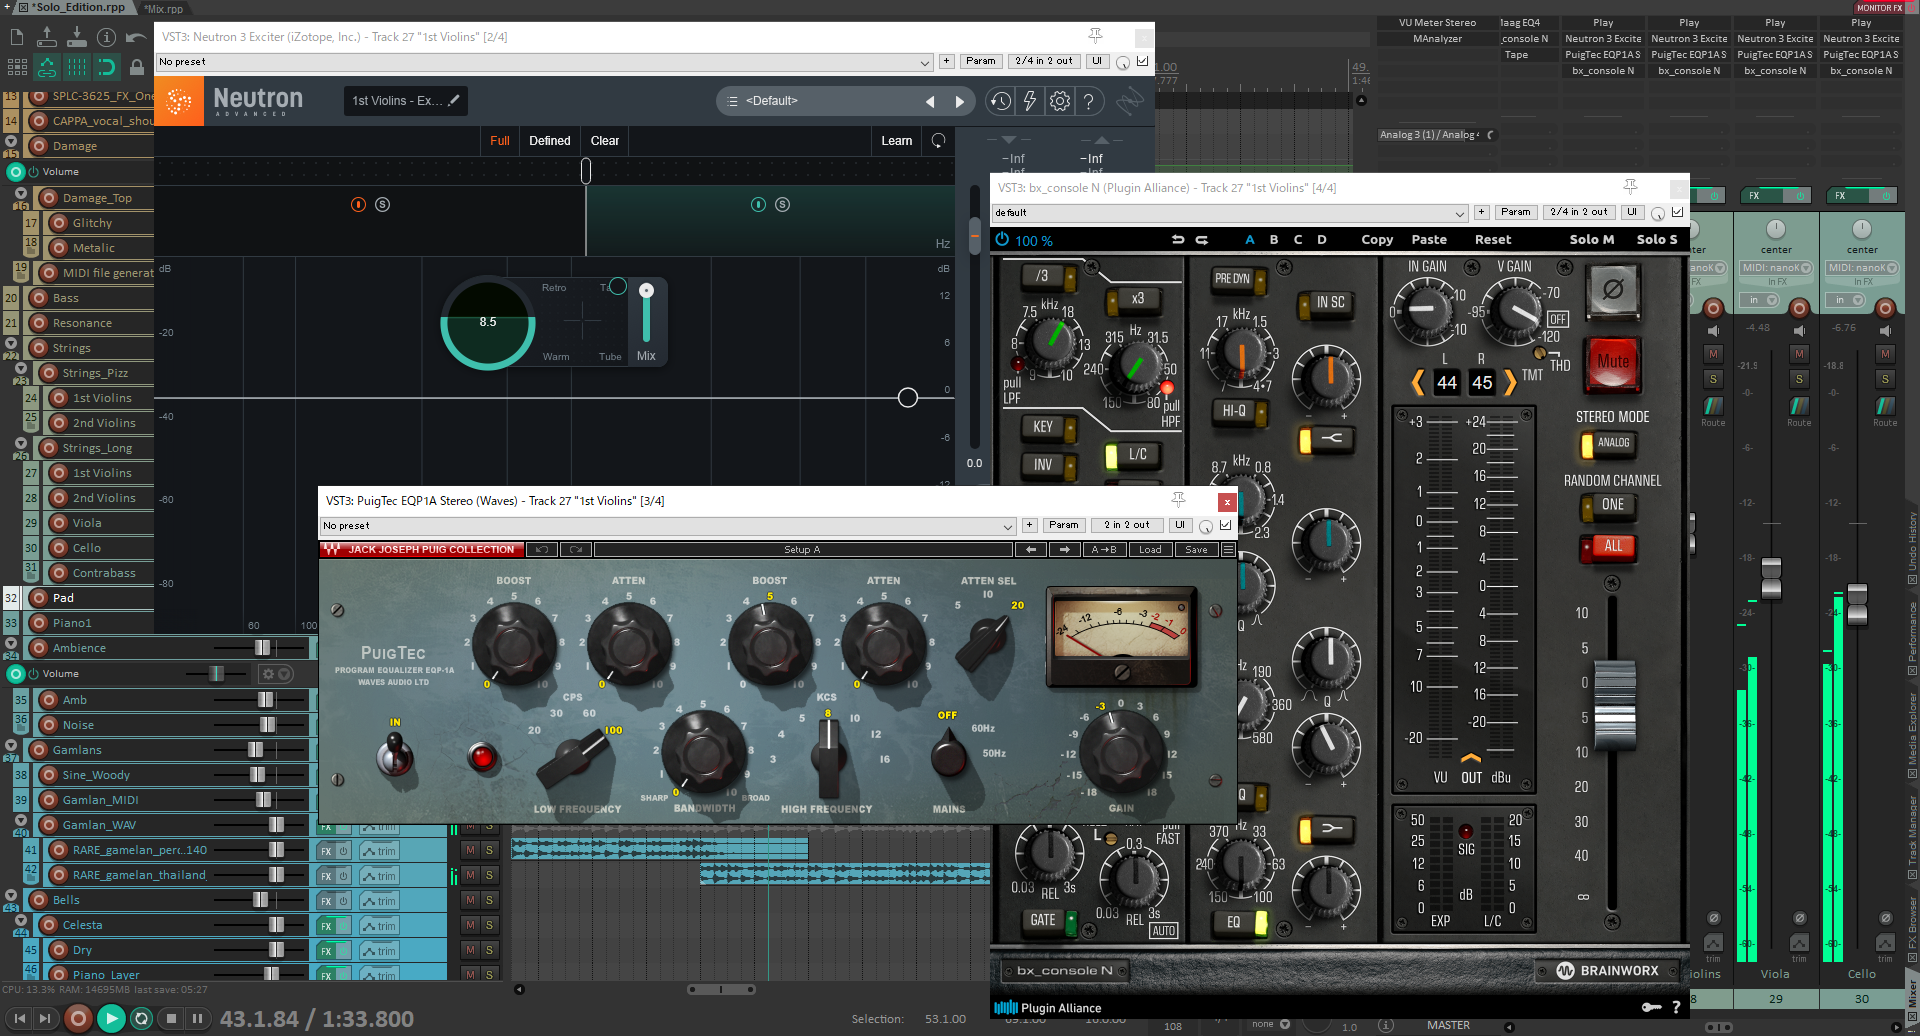The image size is (1920, 1036).
Task: Open the Neutron No preset dropdown
Action: click(544, 62)
